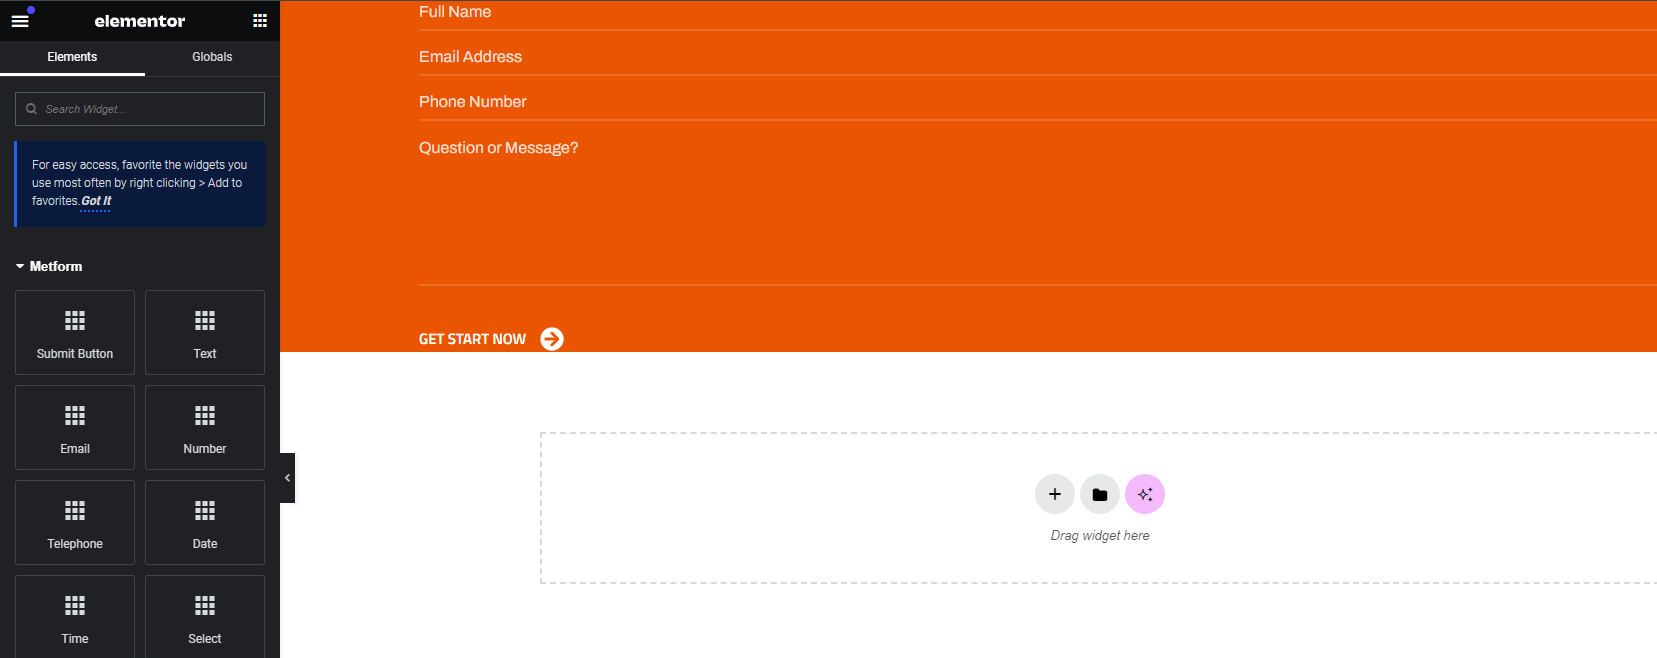The height and width of the screenshot is (658, 1657).
Task: Launch the AI builder sparkle icon
Action: [1145, 494]
